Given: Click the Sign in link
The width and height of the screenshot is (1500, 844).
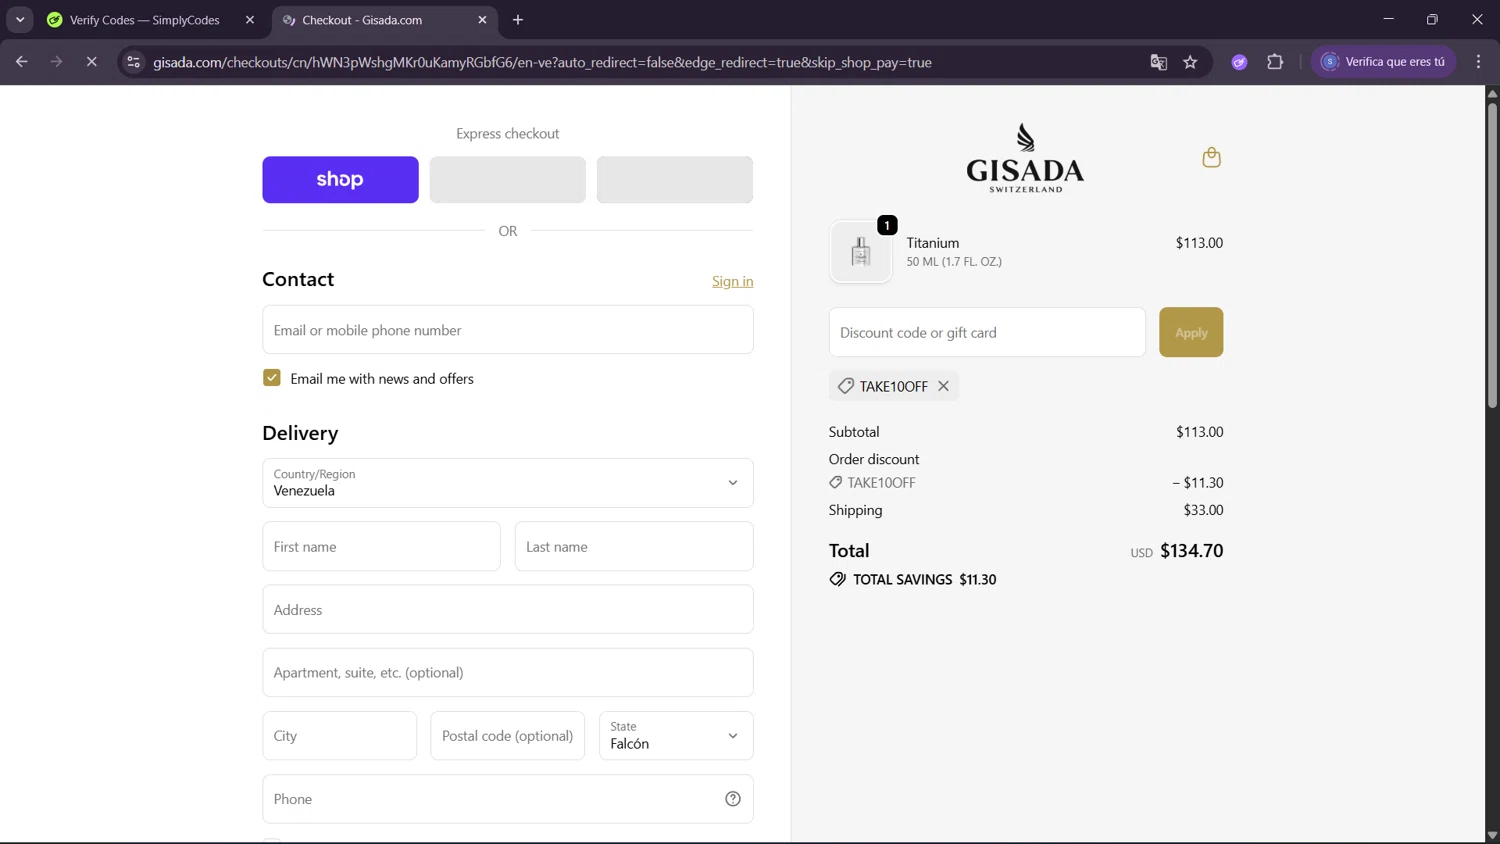Looking at the screenshot, I should coord(732,281).
